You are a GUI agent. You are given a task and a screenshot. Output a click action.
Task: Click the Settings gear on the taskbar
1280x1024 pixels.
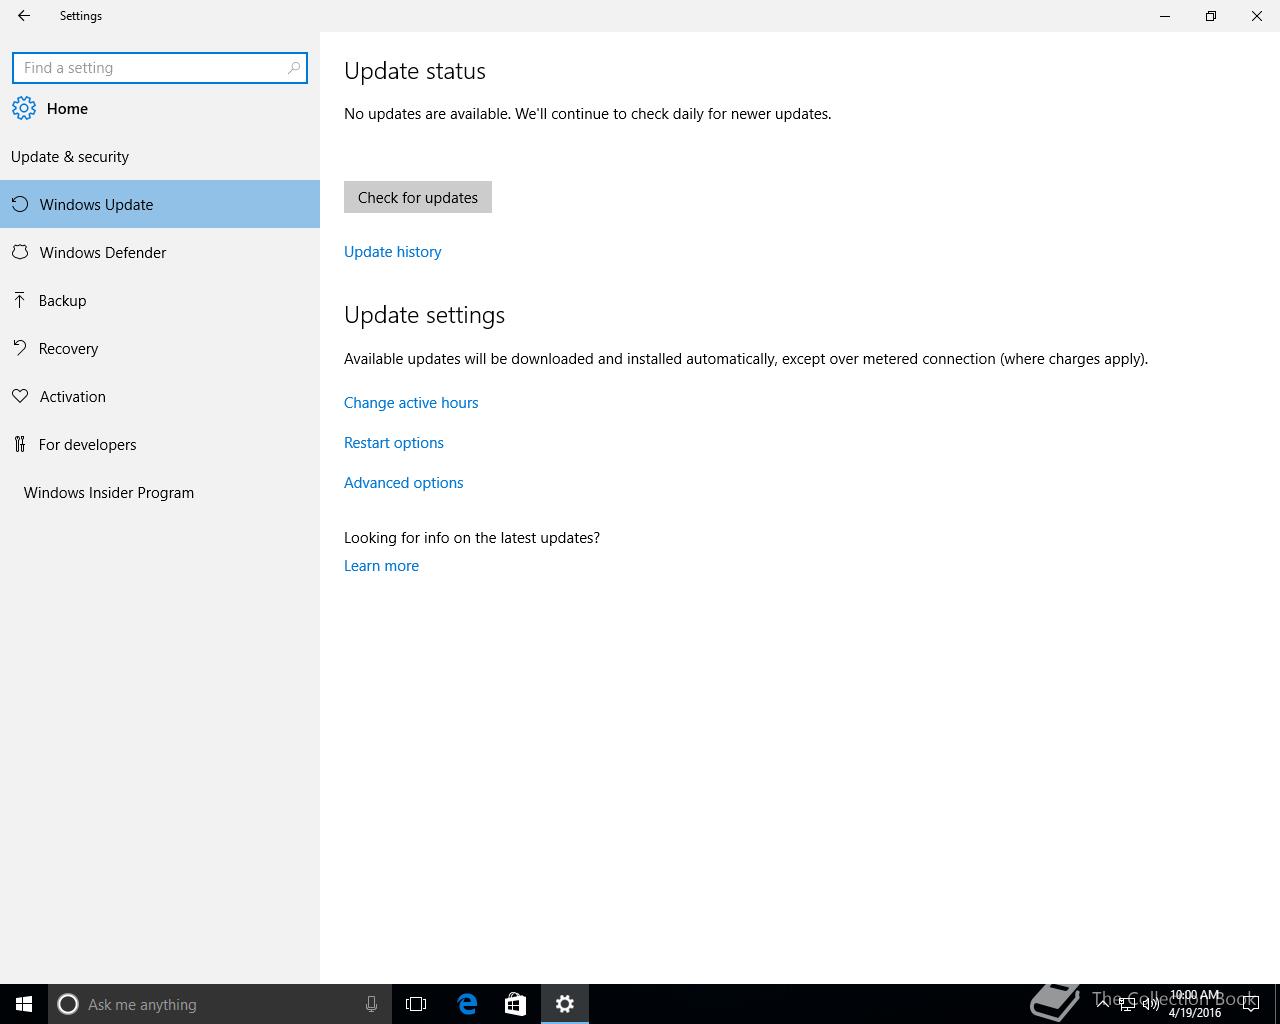coord(565,1004)
